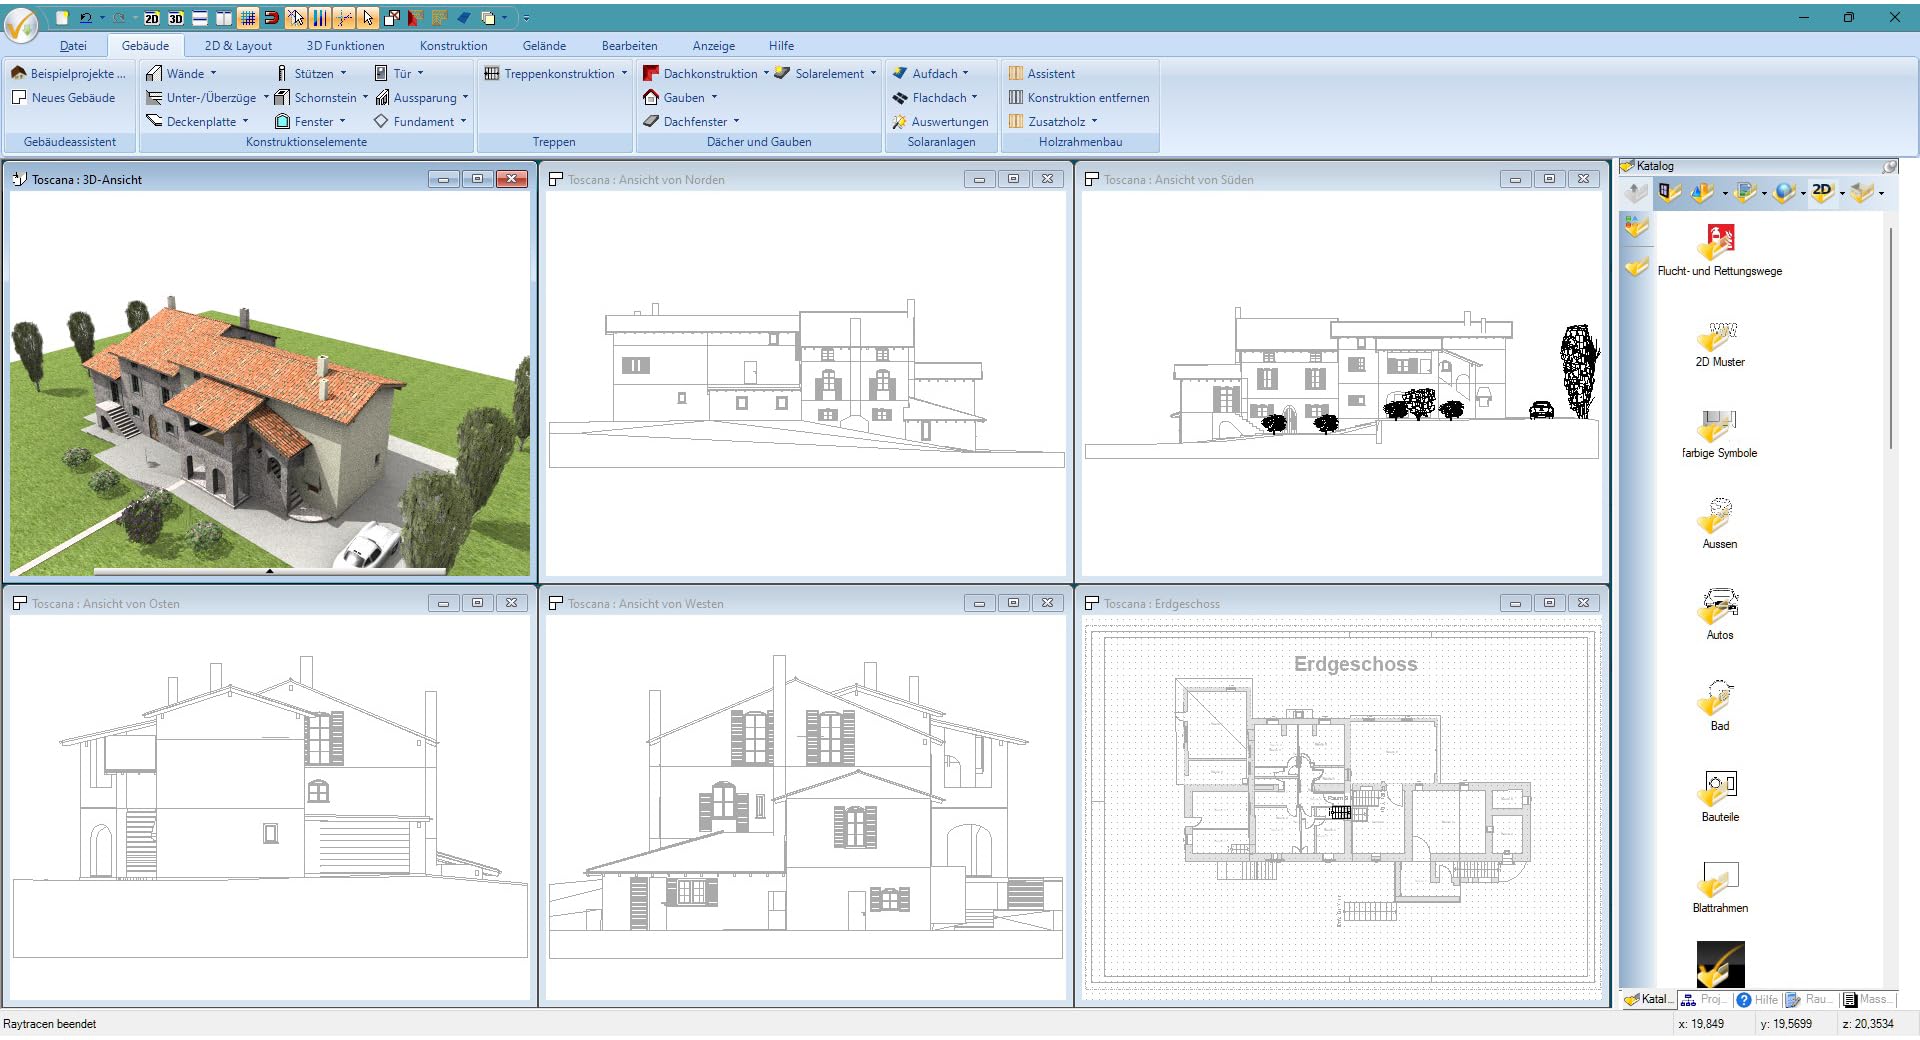Click the Undo arrow icon
The image size is (1920, 1040).
pos(86,18)
